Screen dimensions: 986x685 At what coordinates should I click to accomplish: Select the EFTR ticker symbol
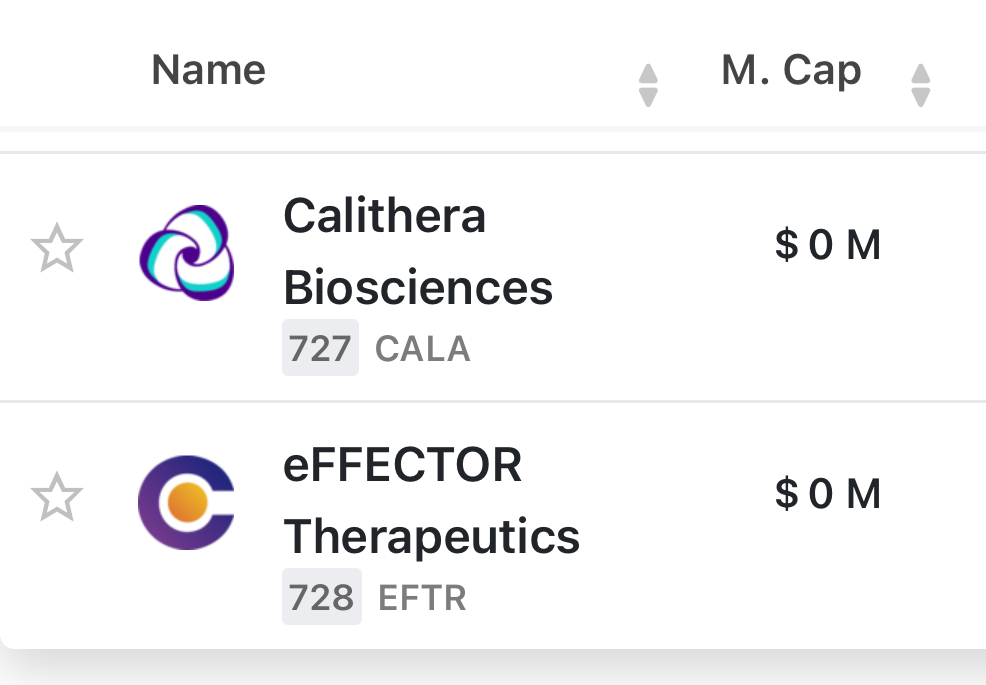coord(422,598)
